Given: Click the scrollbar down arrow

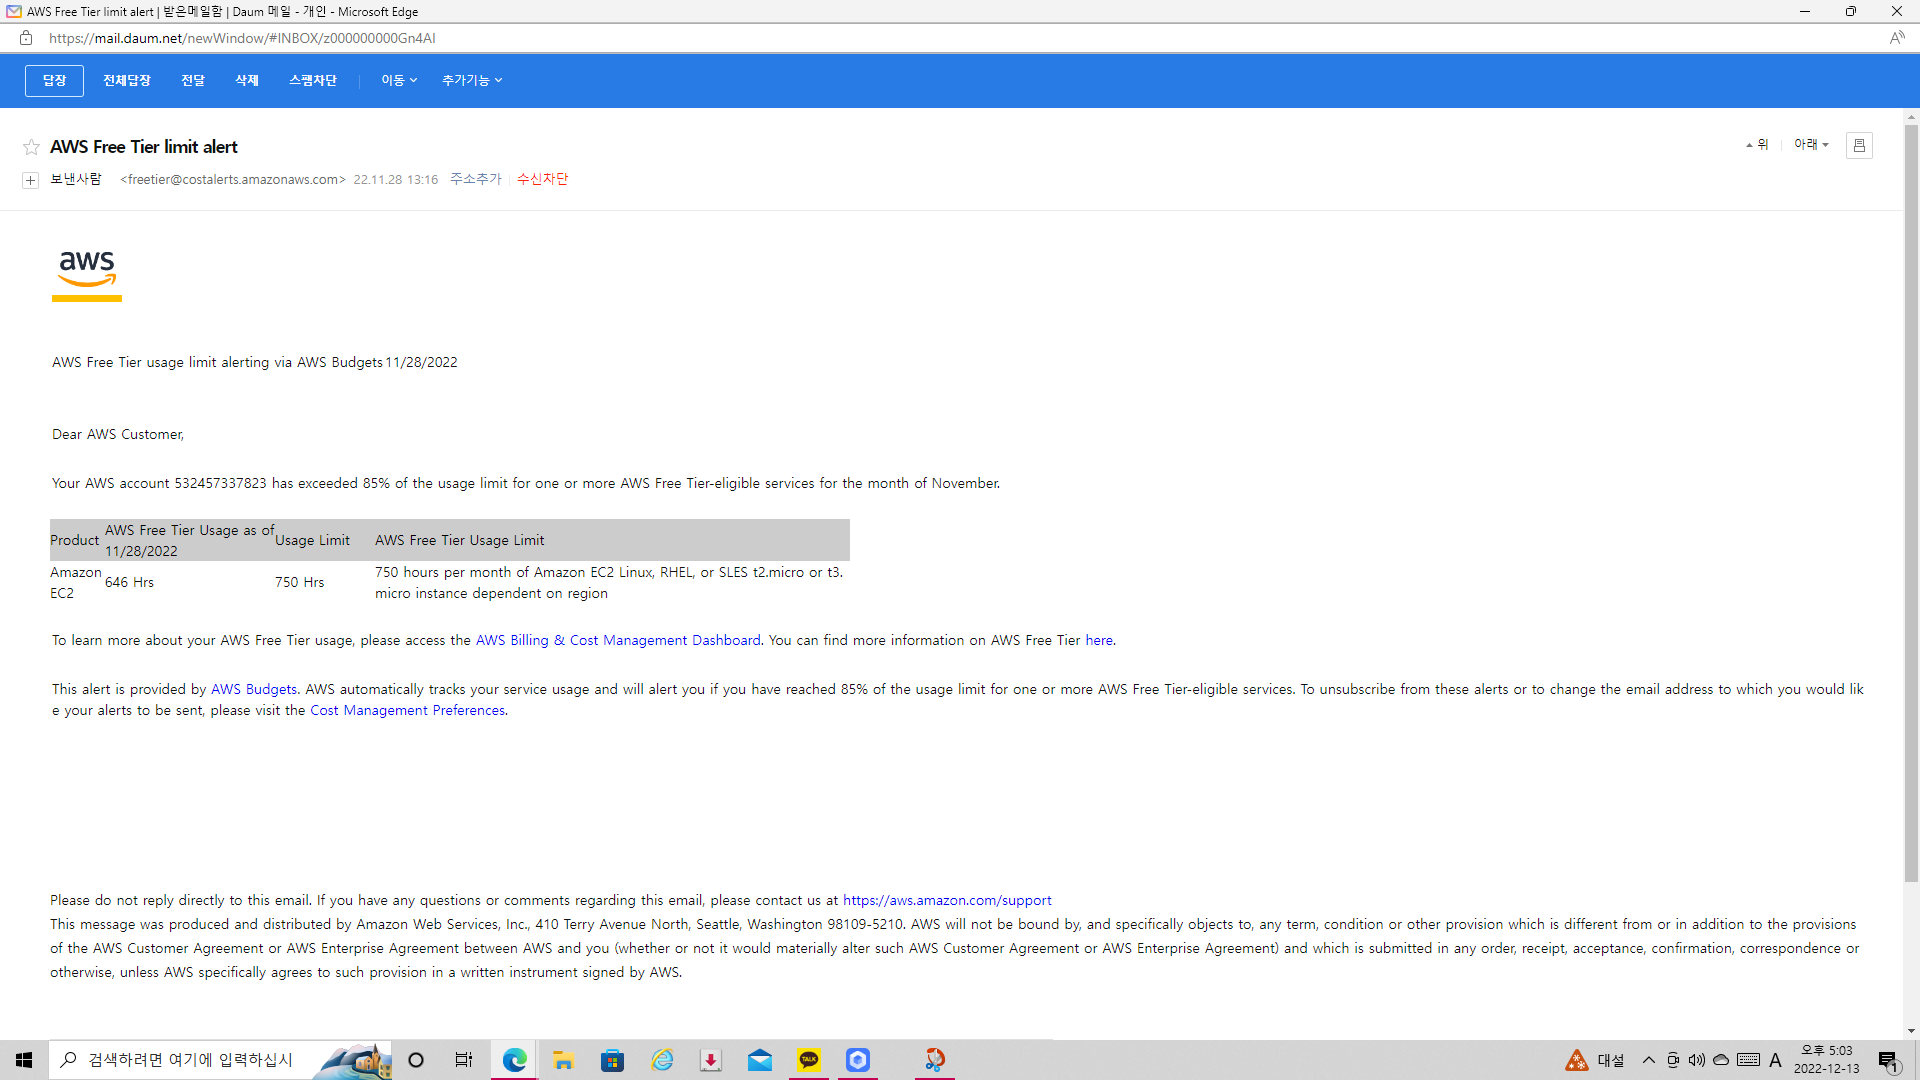Looking at the screenshot, I should point(1911,1031).
